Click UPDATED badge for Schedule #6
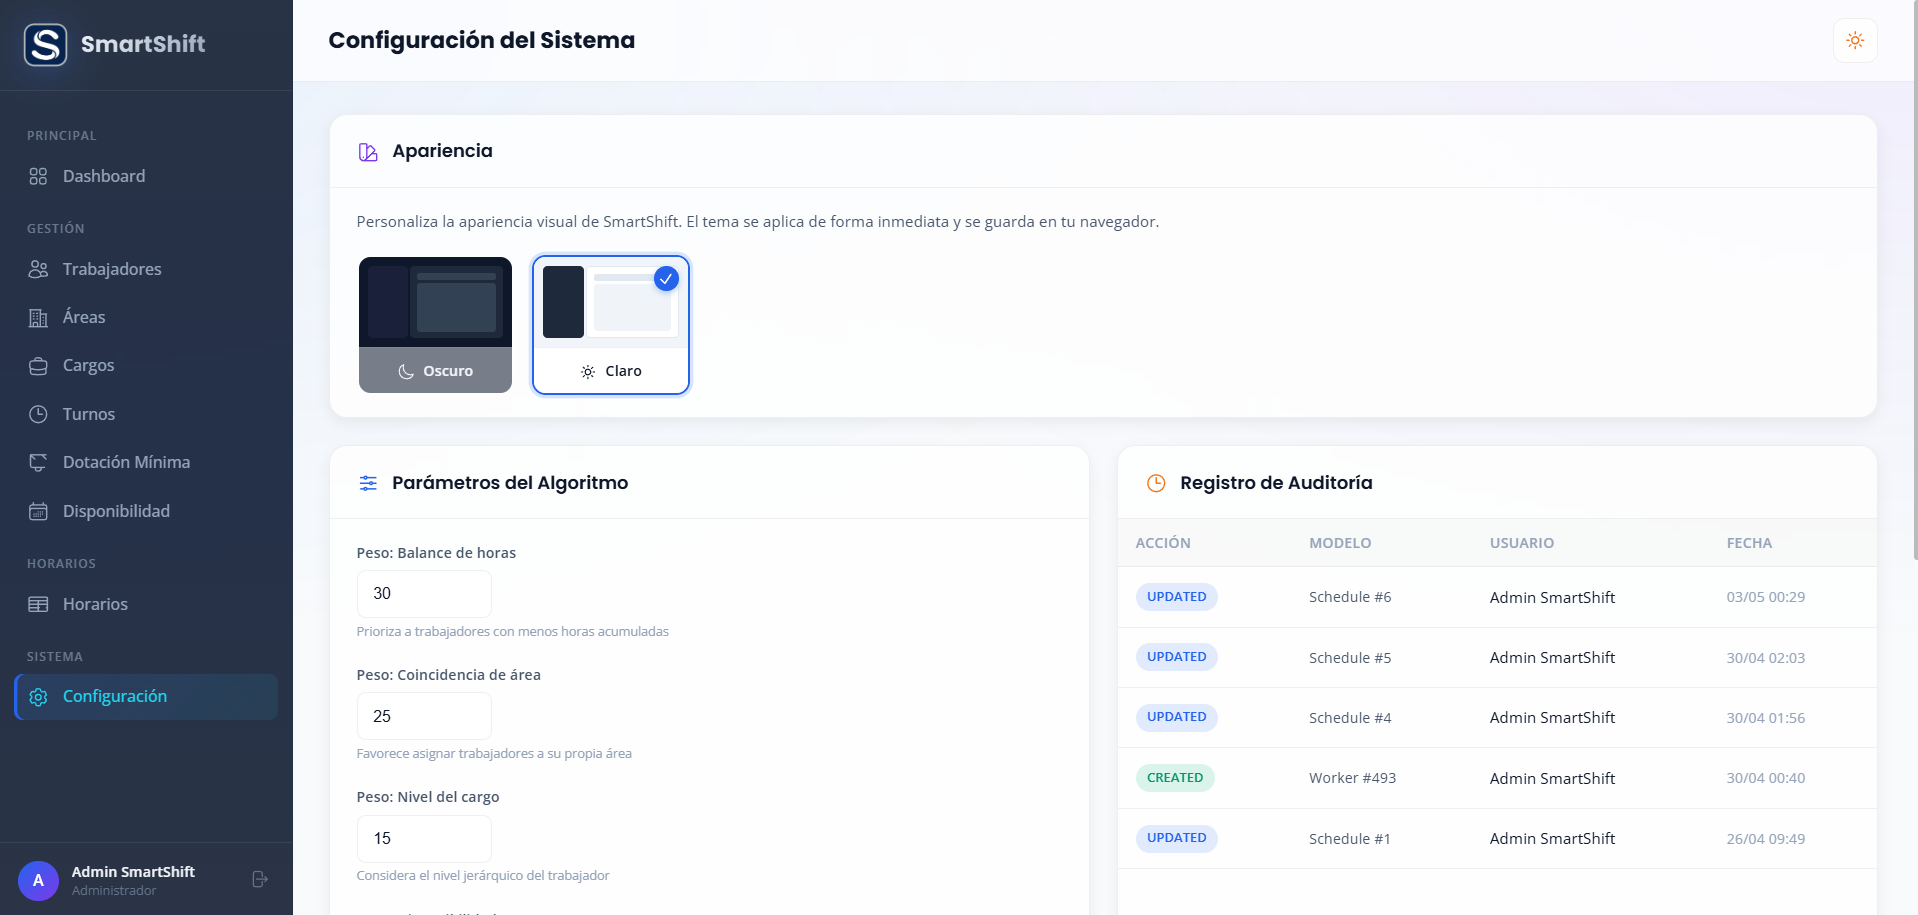The image size is (1918, 915). (x=1176, y=597)
